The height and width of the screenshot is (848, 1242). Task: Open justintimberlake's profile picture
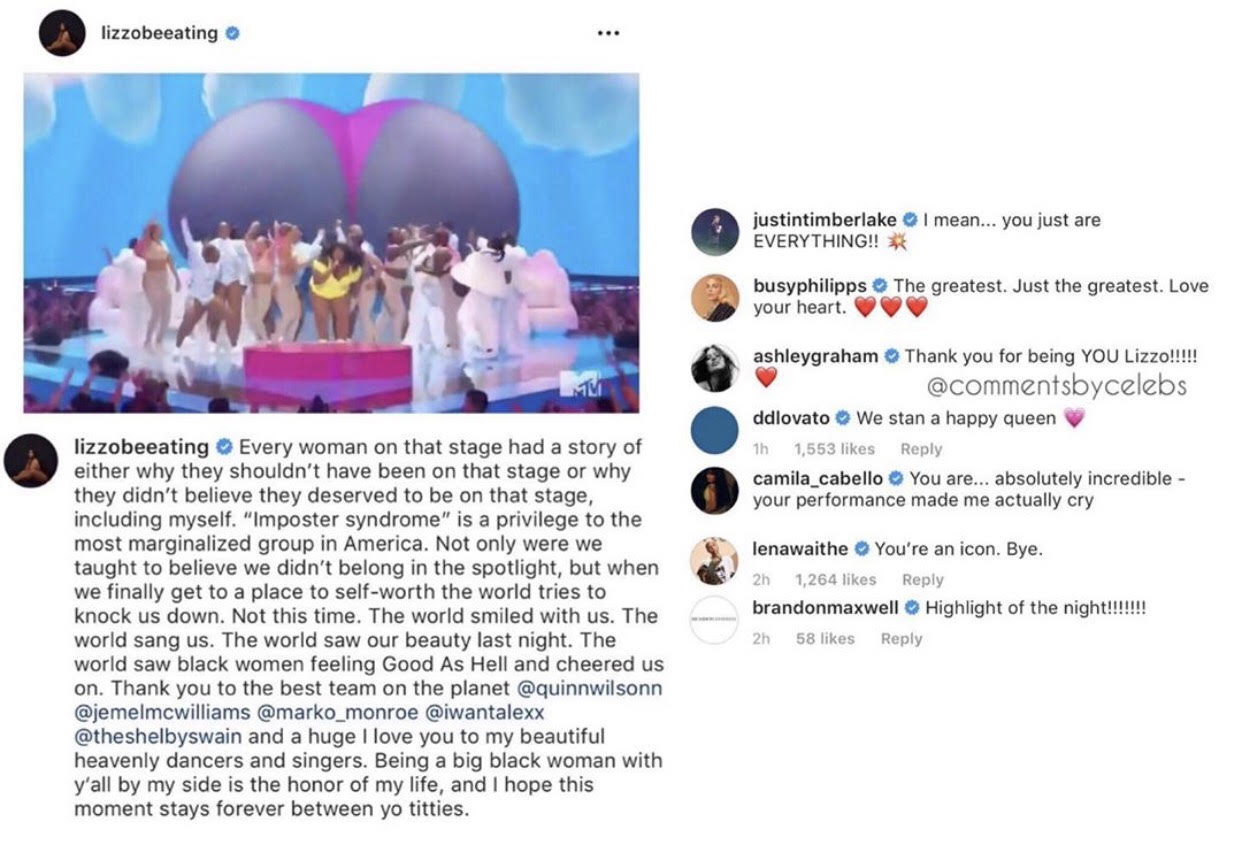716,233
